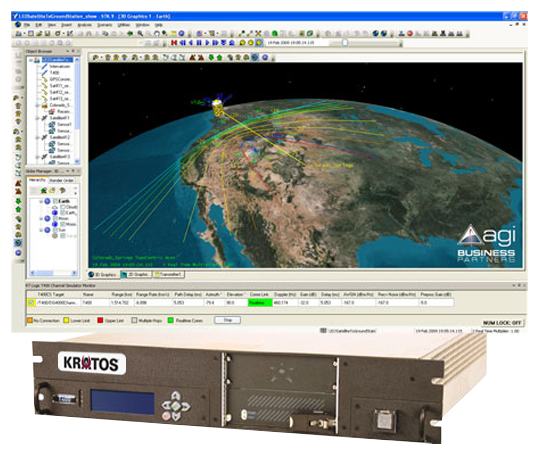The width and height of the screenshot is (540, 450).
Task: Switch to the 2D Graphics window tab
Action: point(137,274)
